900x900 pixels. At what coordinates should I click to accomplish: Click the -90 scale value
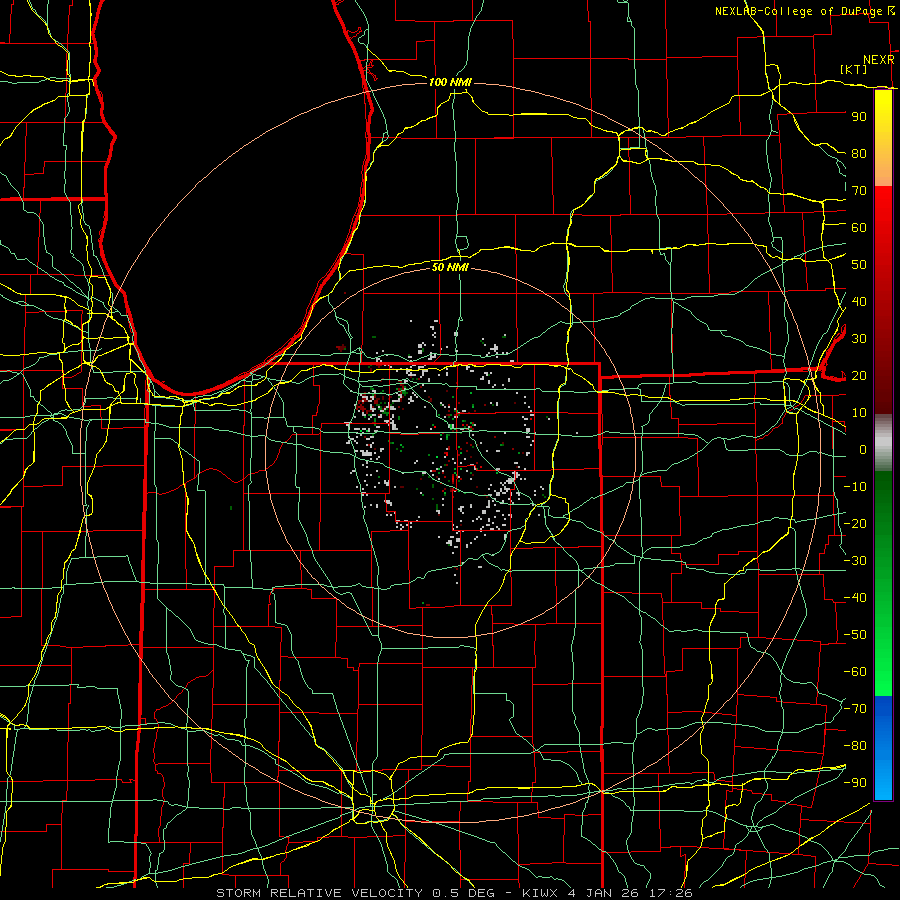click(855, 783)
